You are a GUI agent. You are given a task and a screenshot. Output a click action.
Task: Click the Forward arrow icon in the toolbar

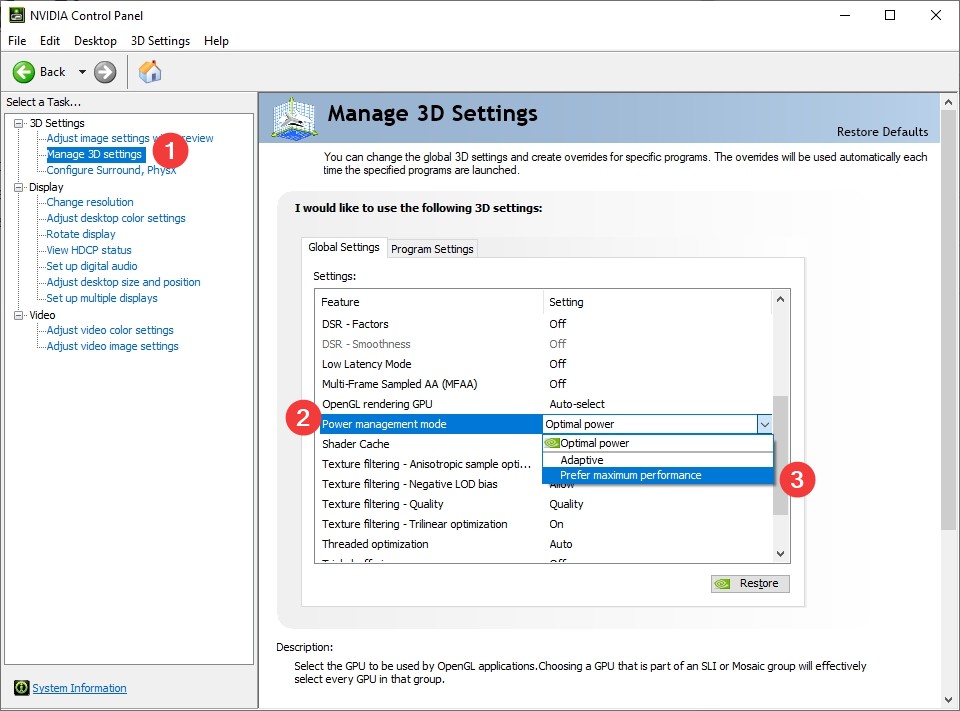point(105,72)
